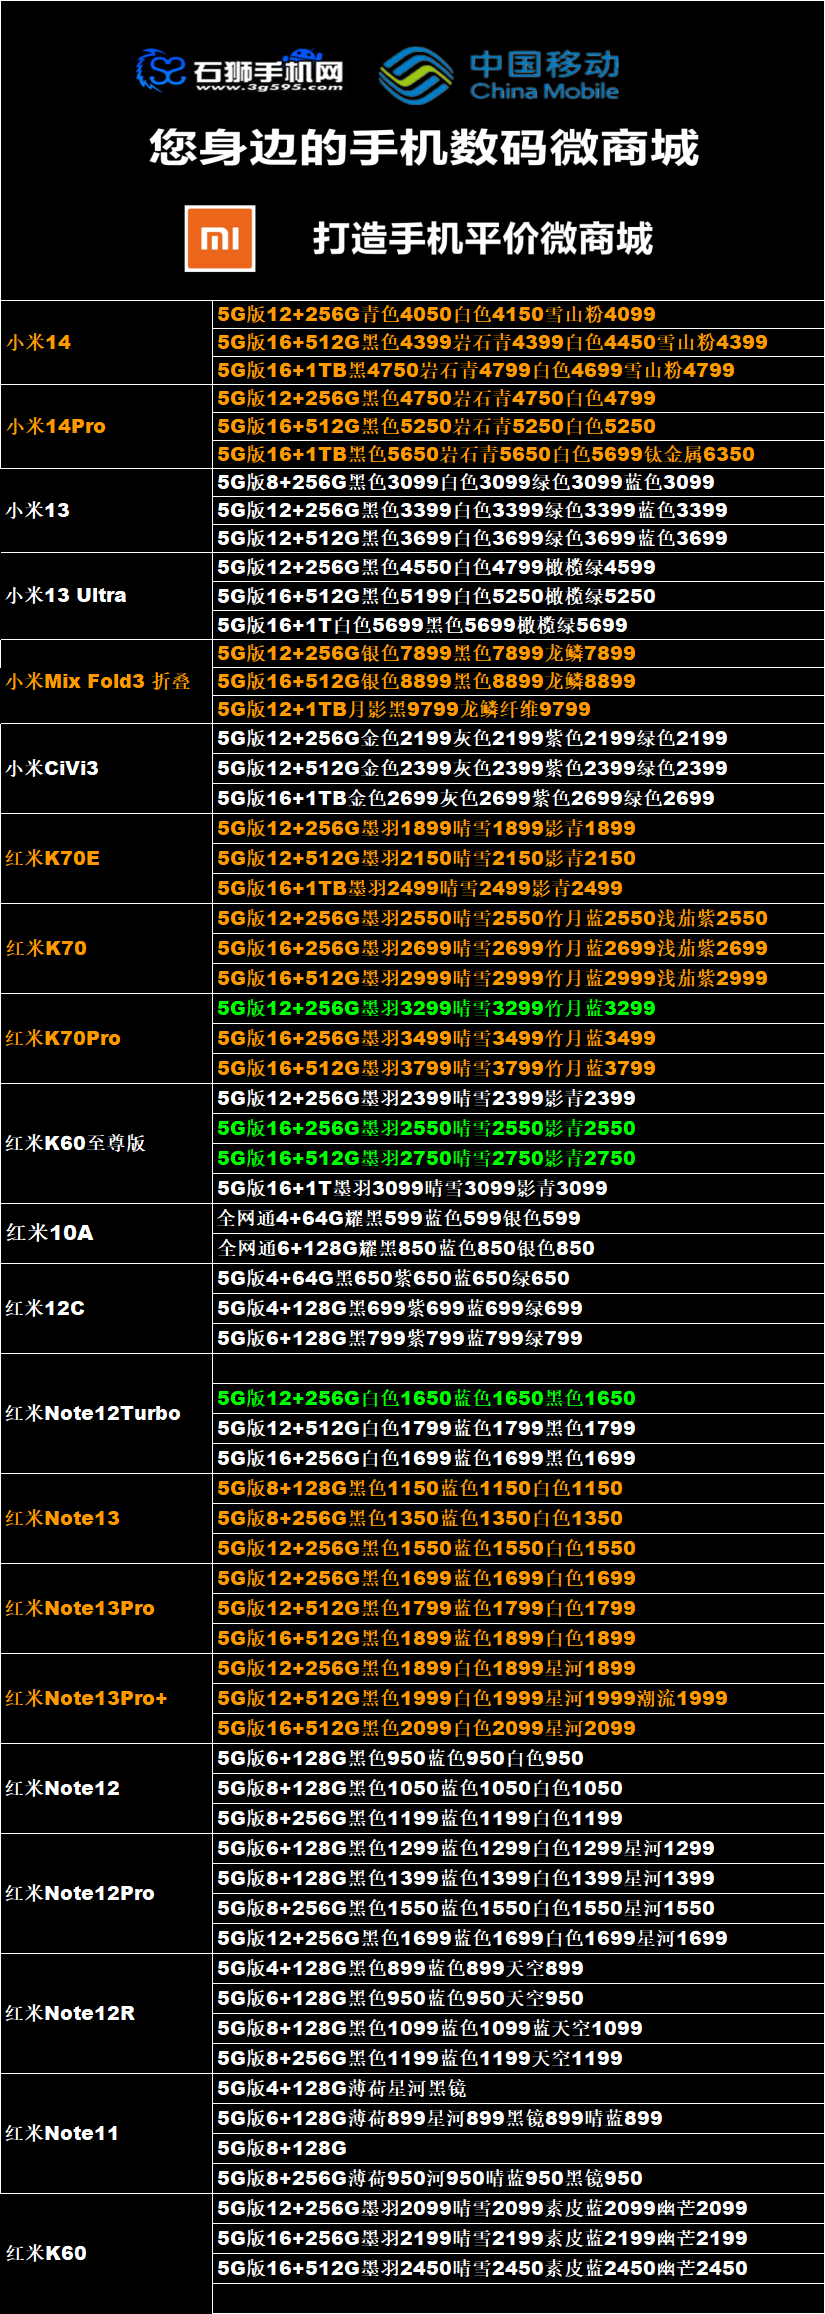This screenshot has height=2314, width=825.
Task: Click the subtitle 打造手机平价微商城
Action: coord(483,239)
